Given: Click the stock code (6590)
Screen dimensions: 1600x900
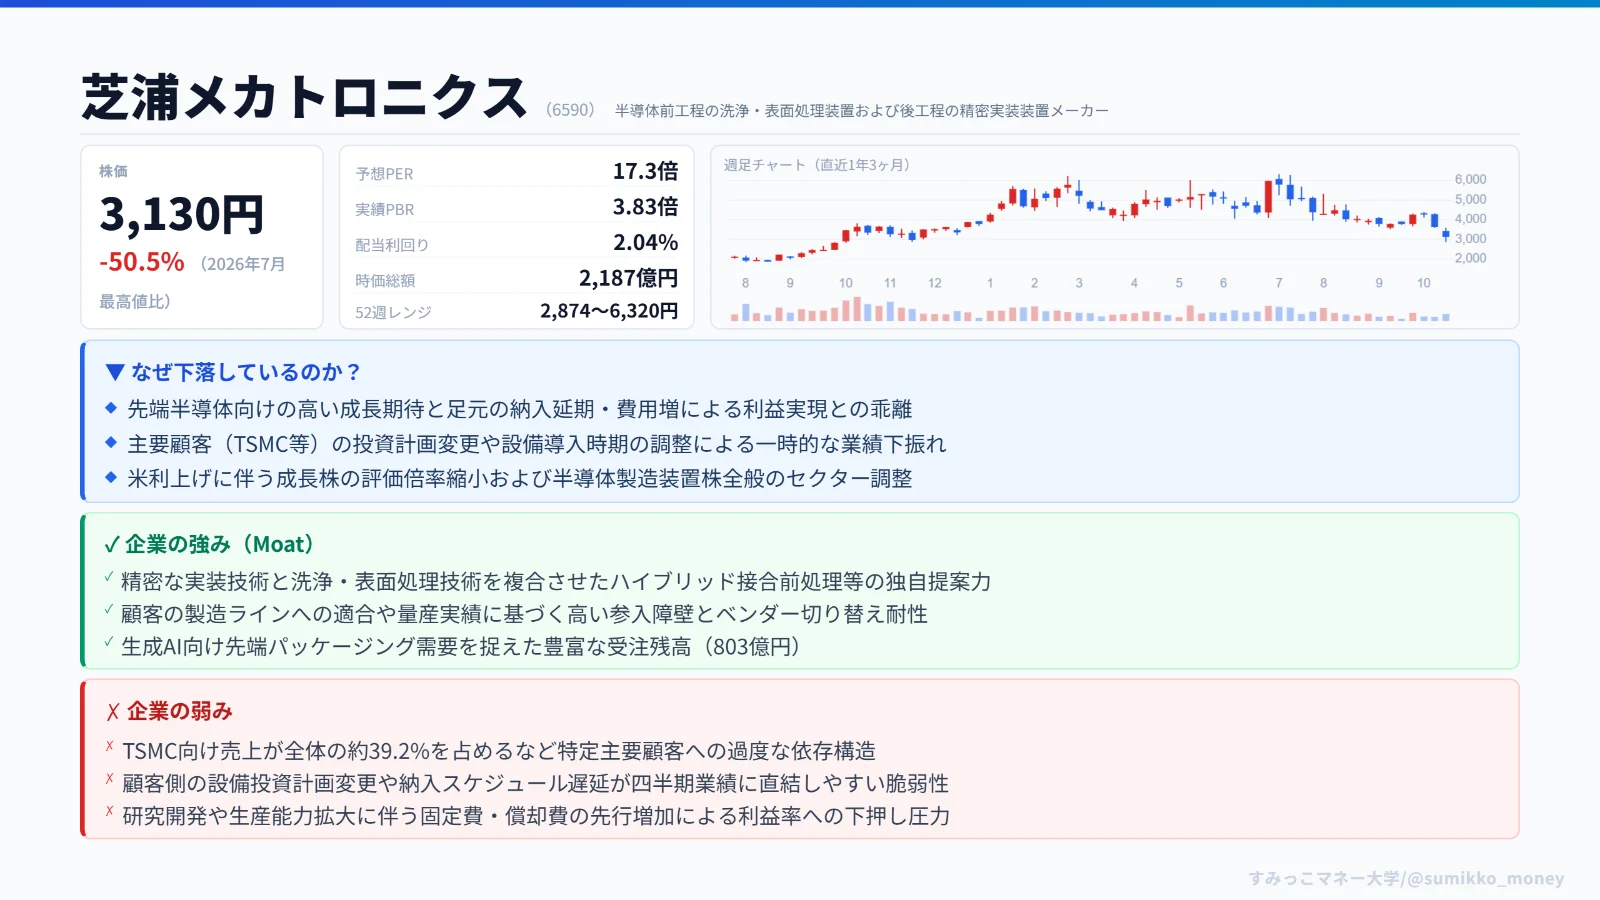Looking at the screenshot, I should 571,110.
